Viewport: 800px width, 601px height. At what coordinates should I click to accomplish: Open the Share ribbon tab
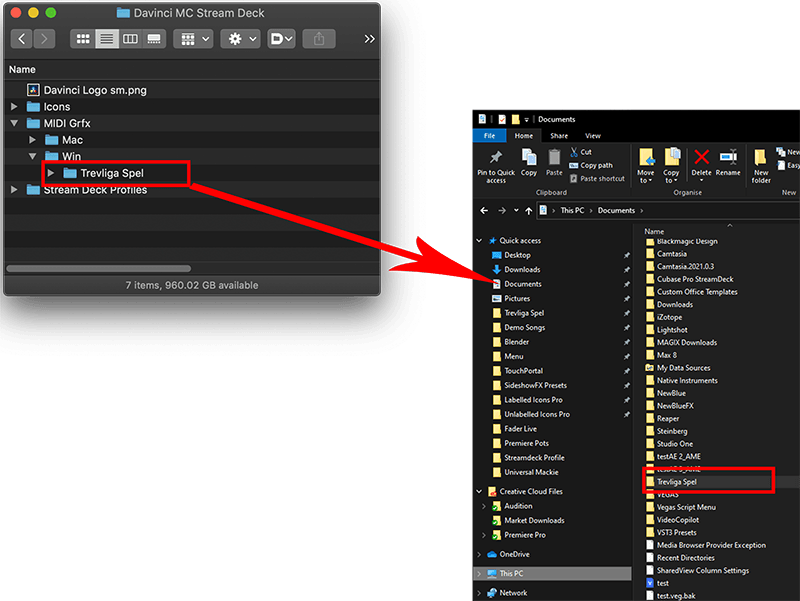click(559, 136)
